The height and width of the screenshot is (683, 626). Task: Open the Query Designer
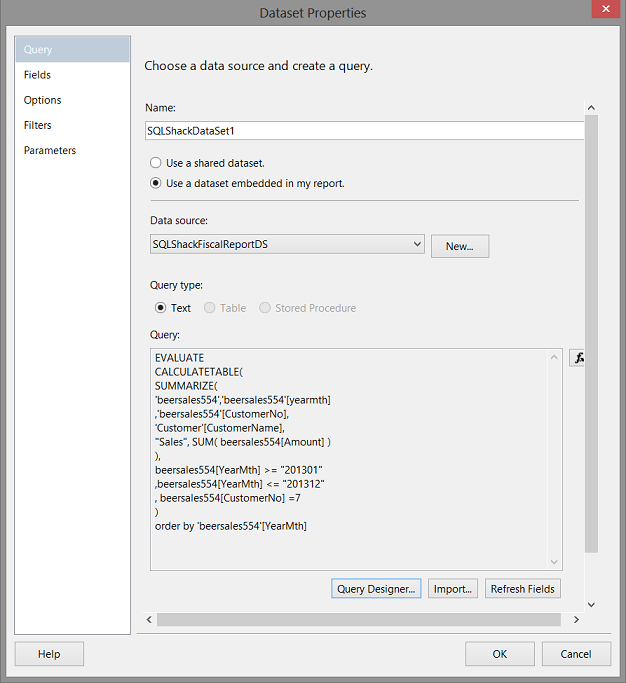click(x=376, y=589)
